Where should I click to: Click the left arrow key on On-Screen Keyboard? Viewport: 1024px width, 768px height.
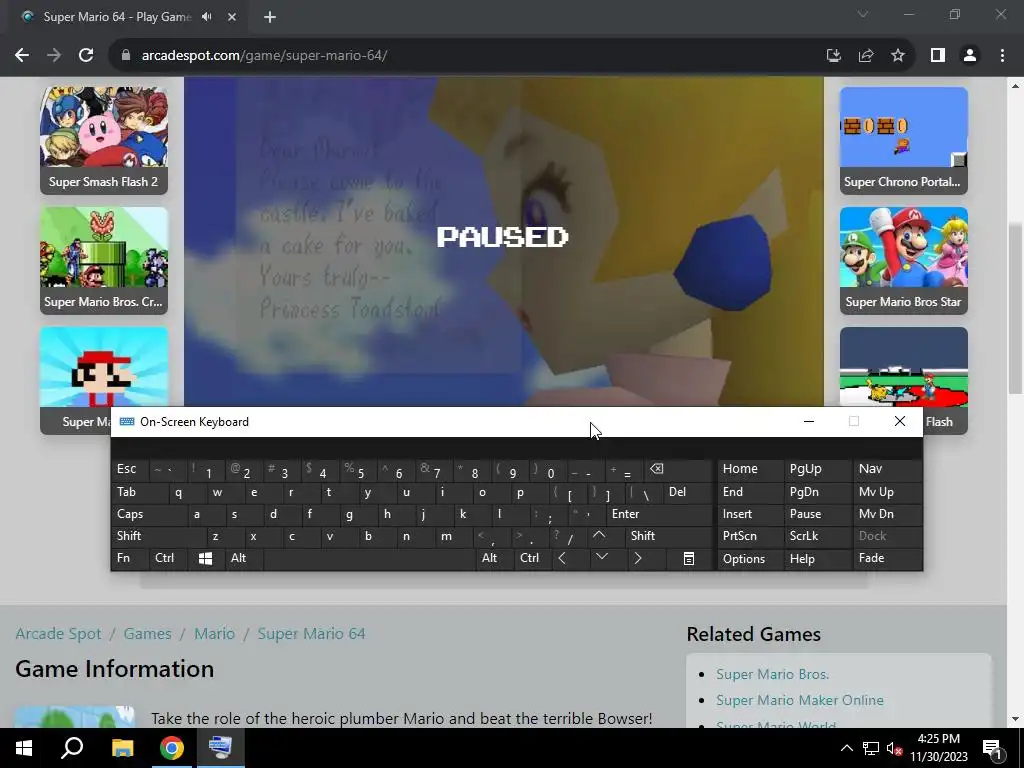[x=562, y=559]
